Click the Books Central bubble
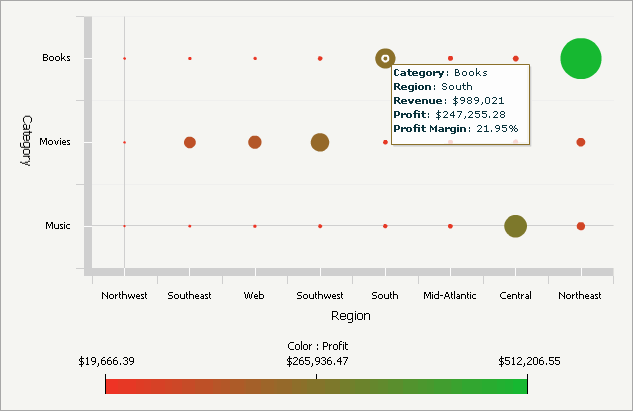The height and width of the screenshot is (411, 633). (515, 58)
